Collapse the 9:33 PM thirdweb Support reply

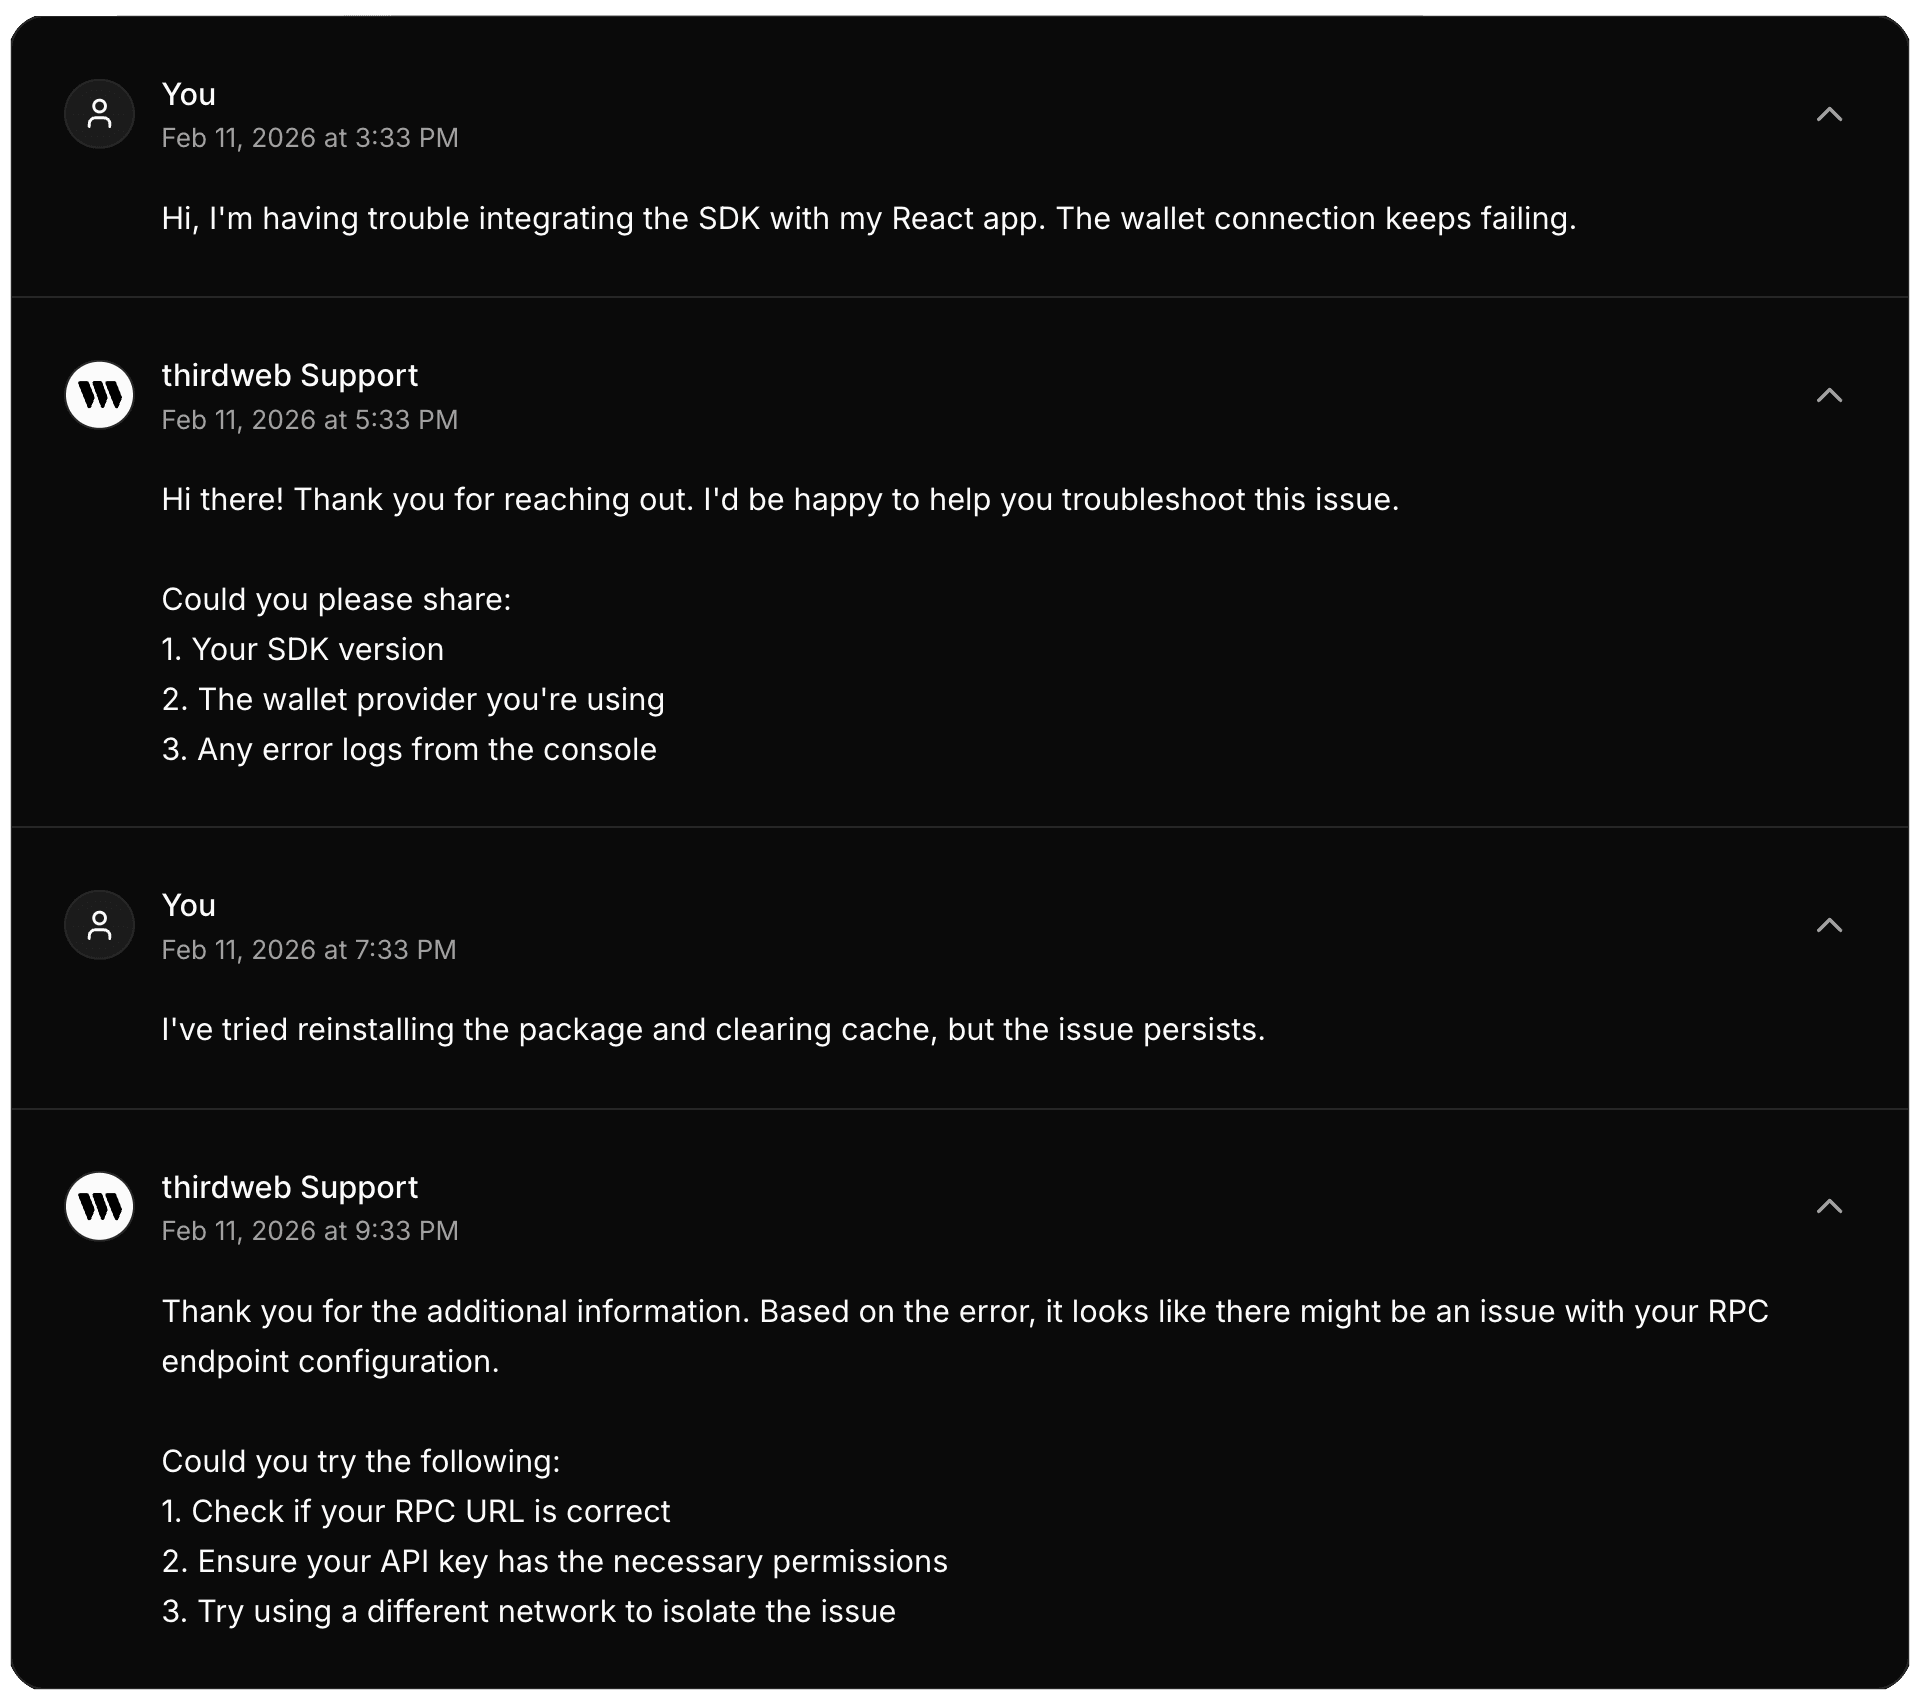coord(1828,1206)
